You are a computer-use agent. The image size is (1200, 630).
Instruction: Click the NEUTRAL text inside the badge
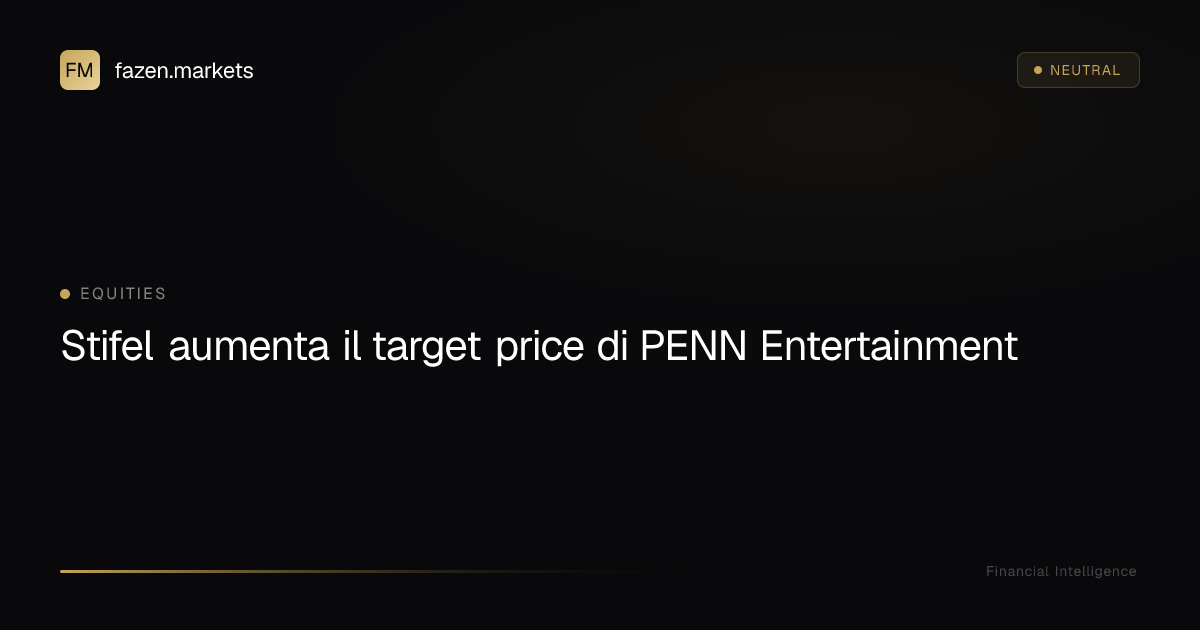[x=1085, y=70]
